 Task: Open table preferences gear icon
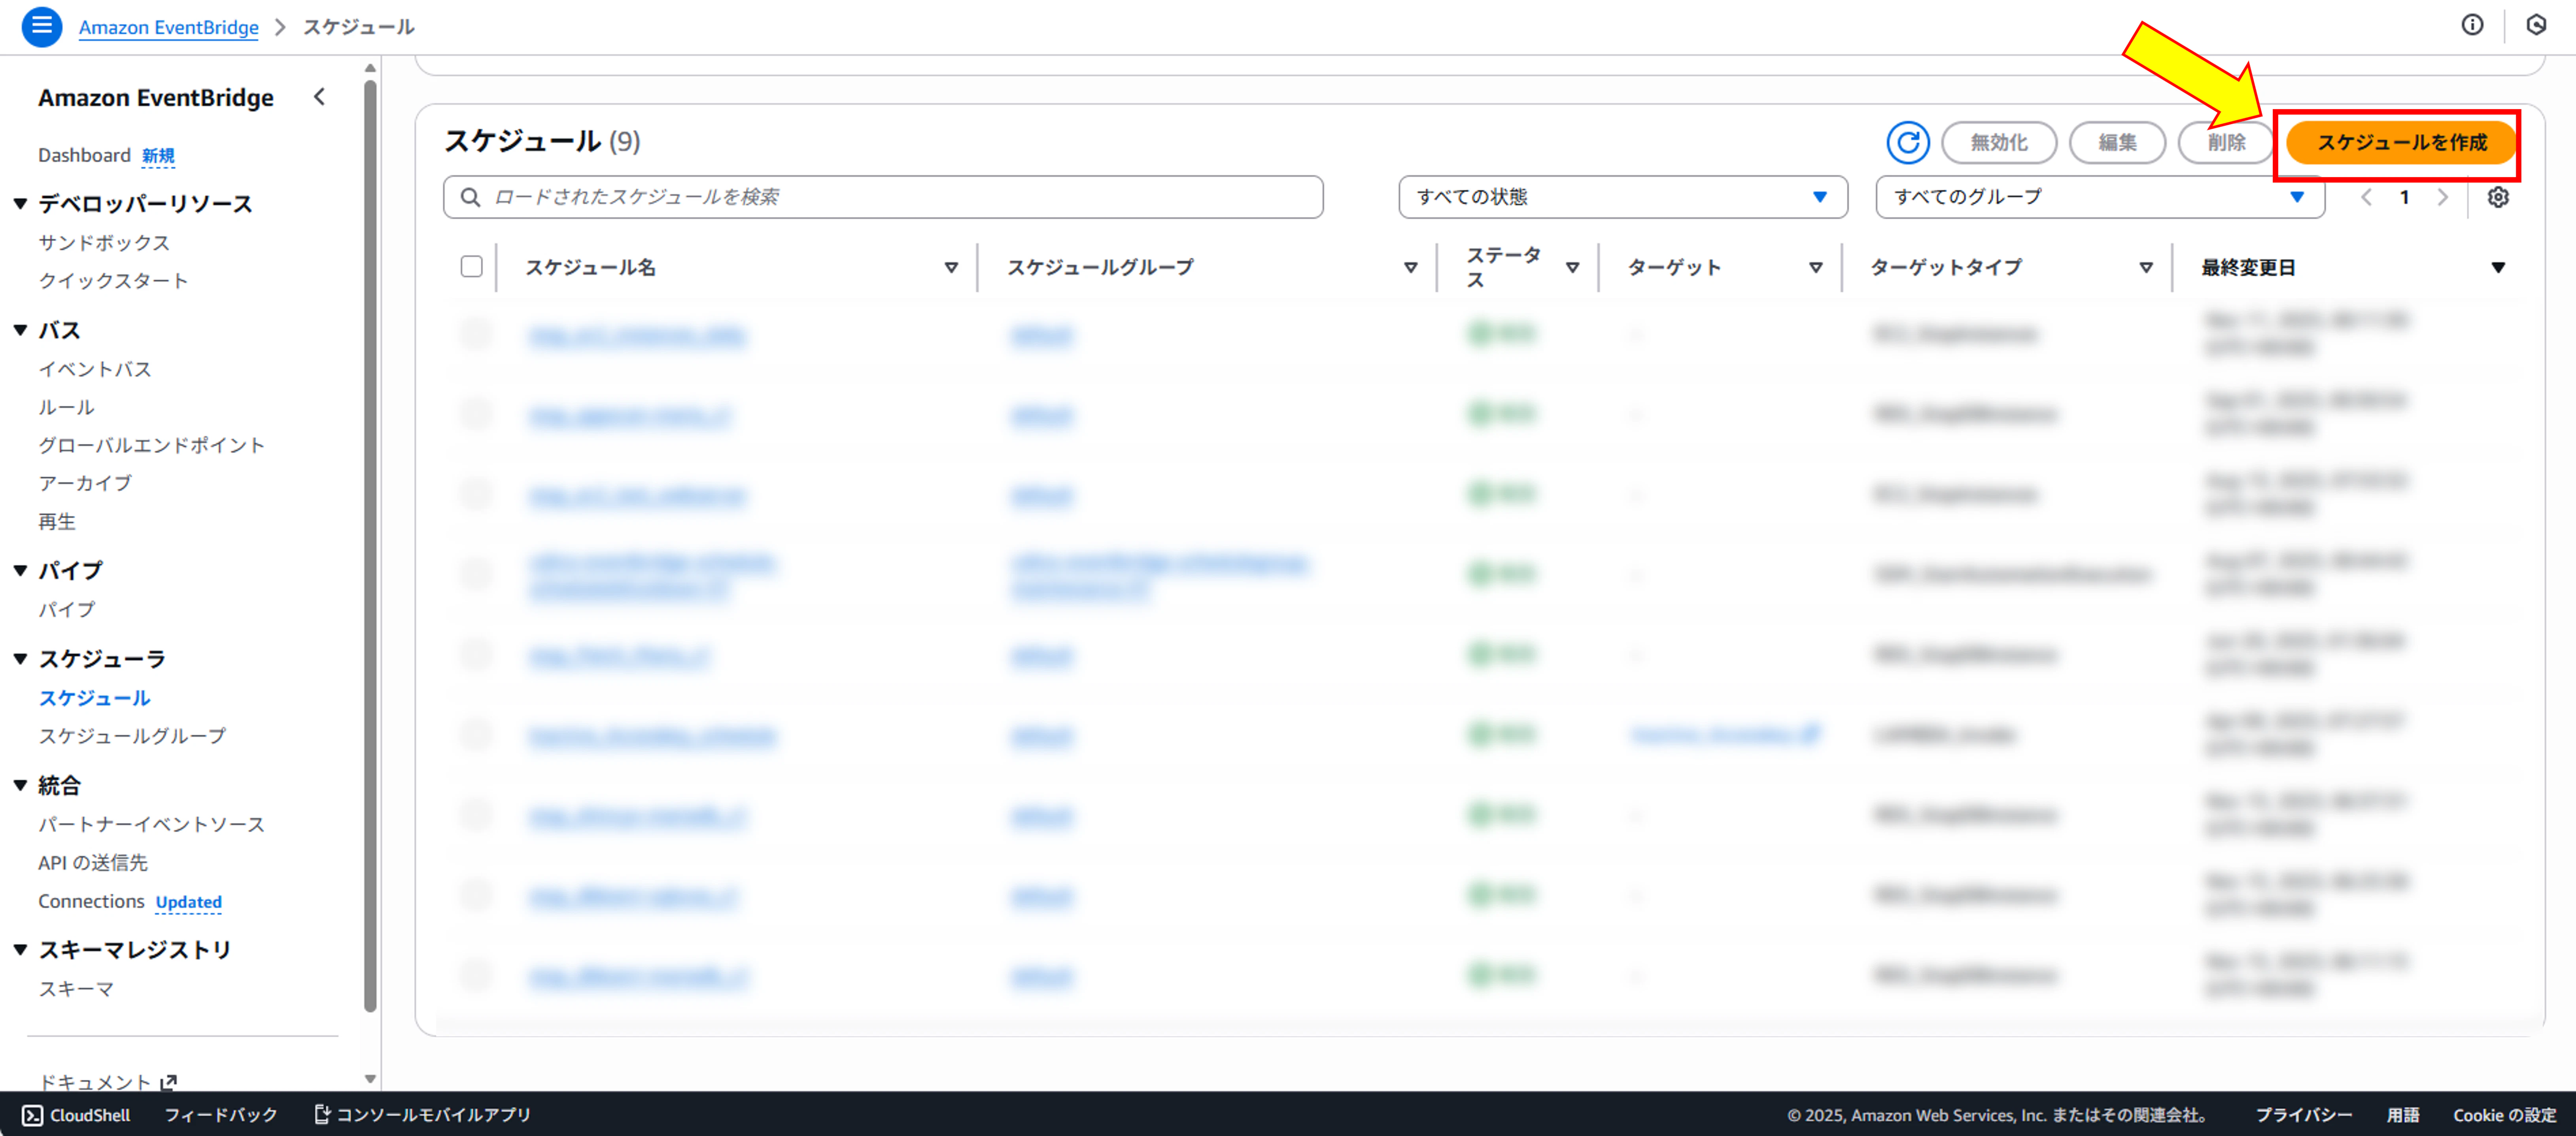tap(2498, 197)
